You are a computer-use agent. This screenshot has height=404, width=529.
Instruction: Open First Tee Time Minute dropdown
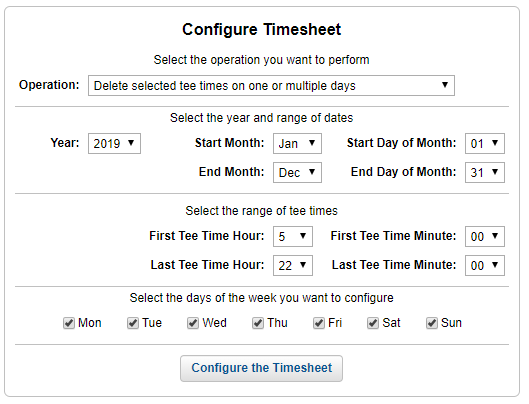[485, 236]
